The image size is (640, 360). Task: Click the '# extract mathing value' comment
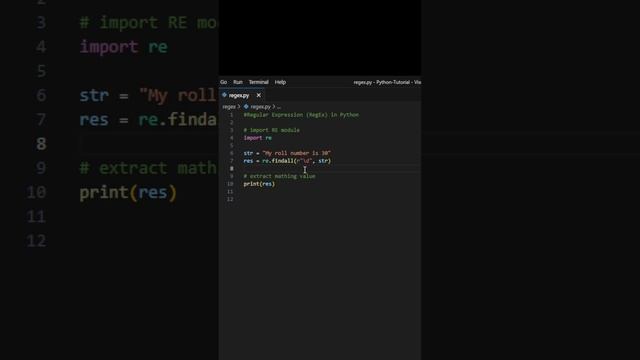(x=279, y=176)
